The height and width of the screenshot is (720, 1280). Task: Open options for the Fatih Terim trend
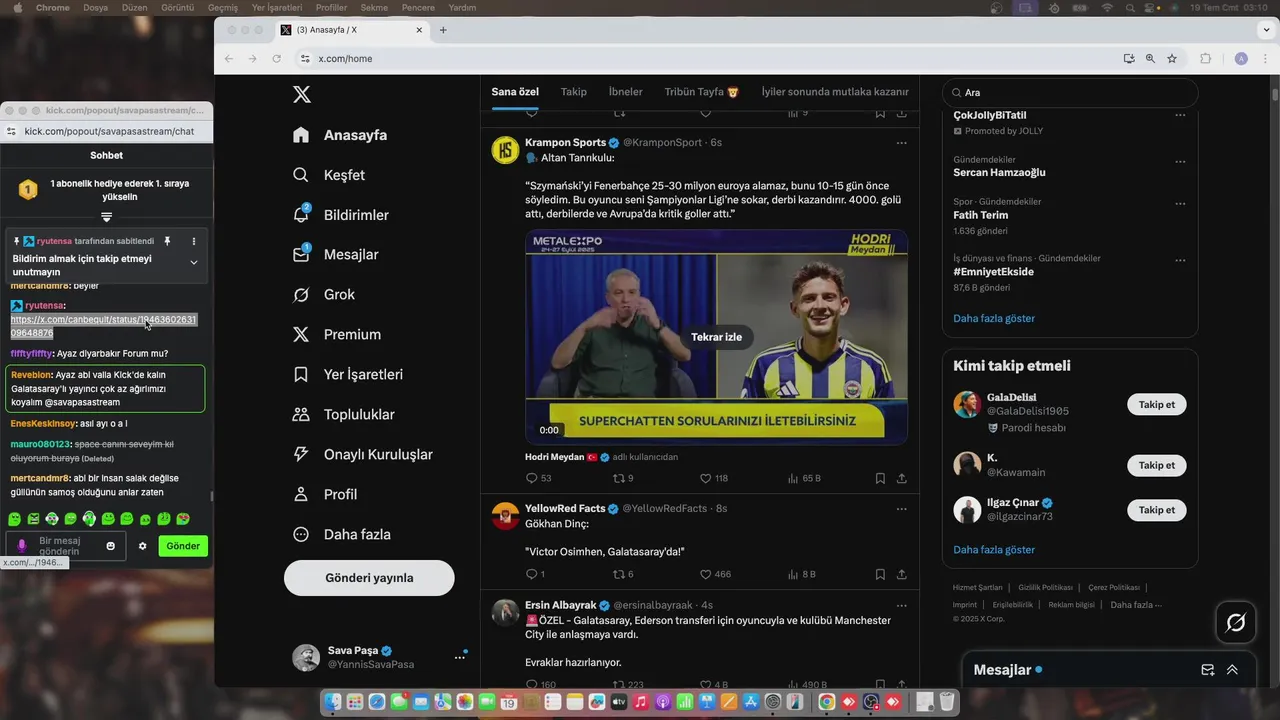click(1180, 203)
